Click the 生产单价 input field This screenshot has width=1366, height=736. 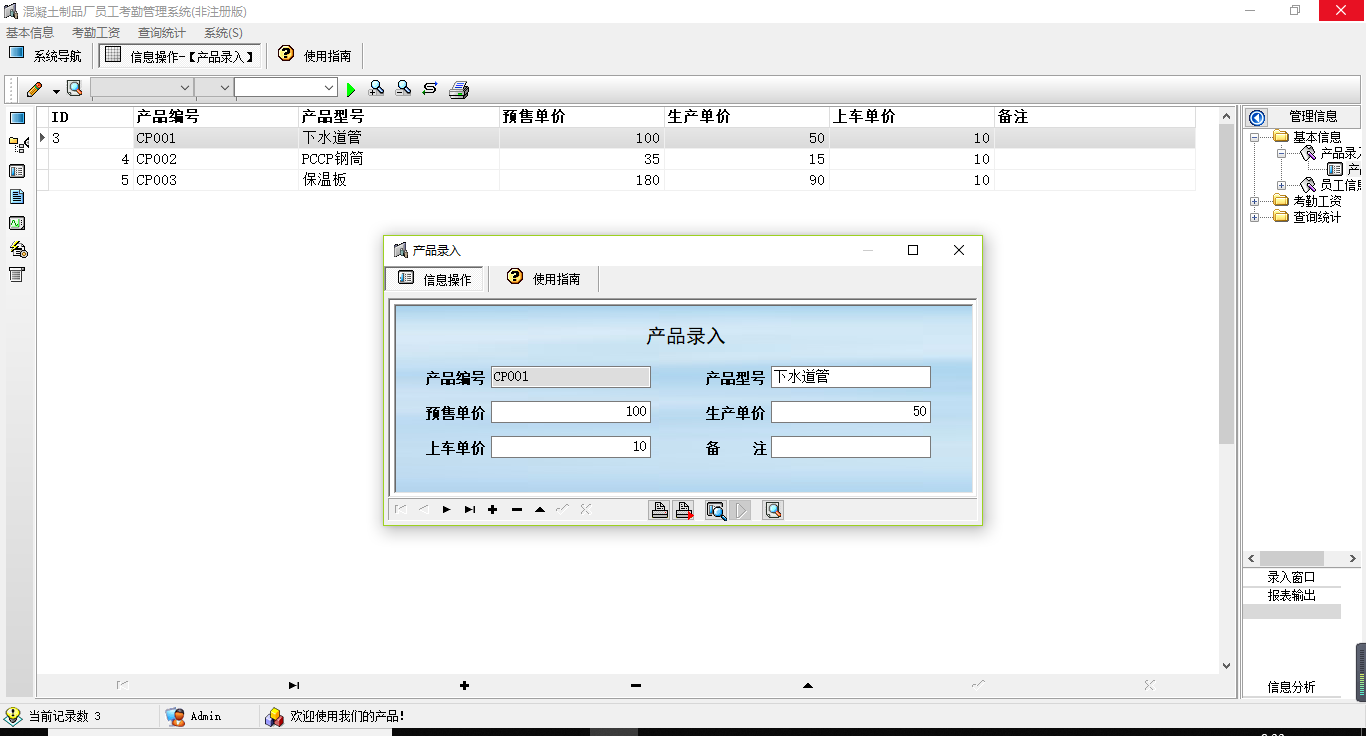(x=851, y=412)
